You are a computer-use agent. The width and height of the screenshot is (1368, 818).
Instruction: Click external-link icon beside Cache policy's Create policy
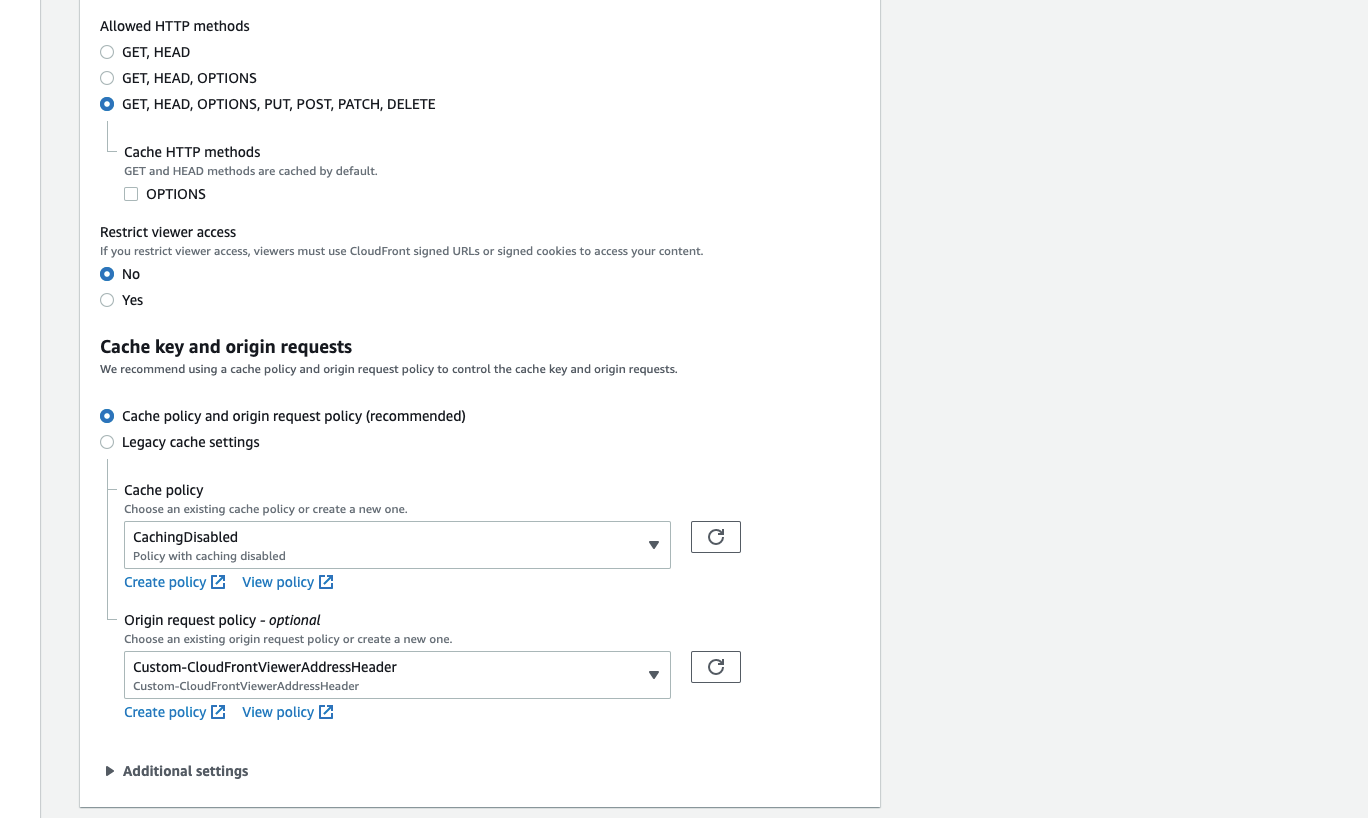click(218, 582)
